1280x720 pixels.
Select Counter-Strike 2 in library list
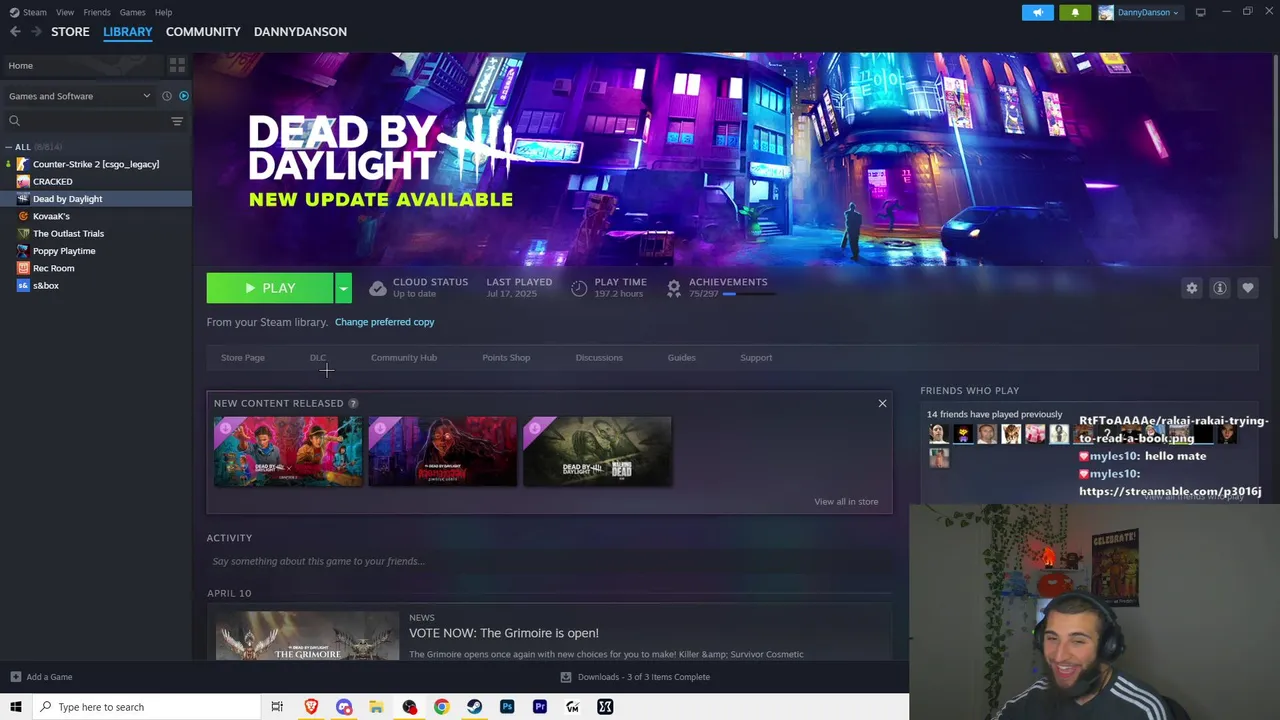coord(96,164)
